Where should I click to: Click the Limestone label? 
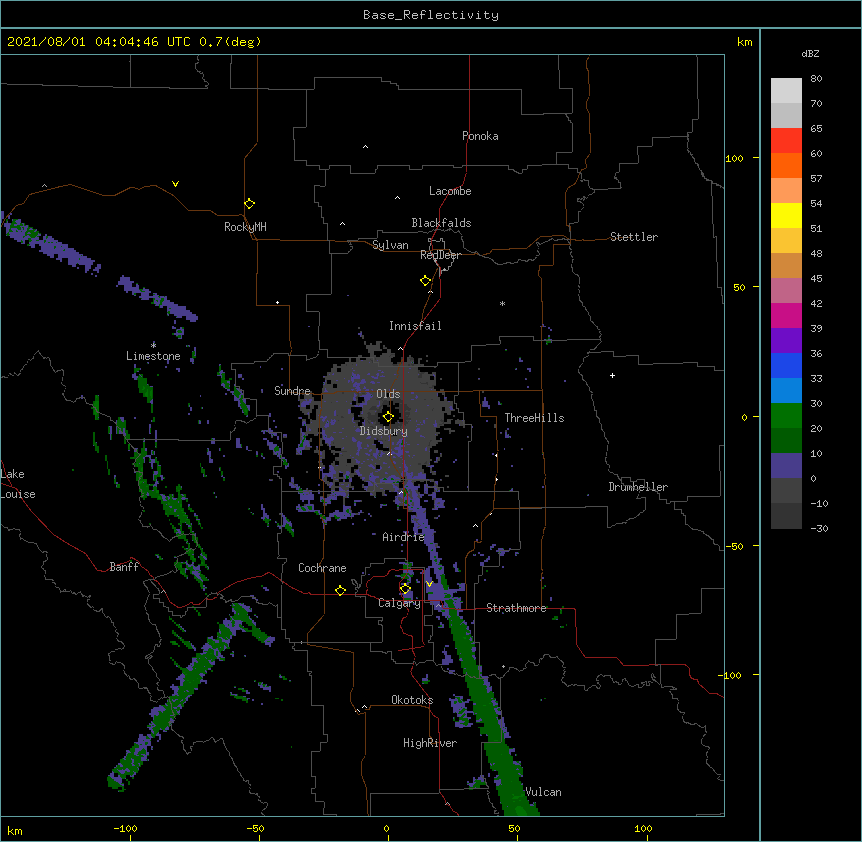[x=153, y=356]
